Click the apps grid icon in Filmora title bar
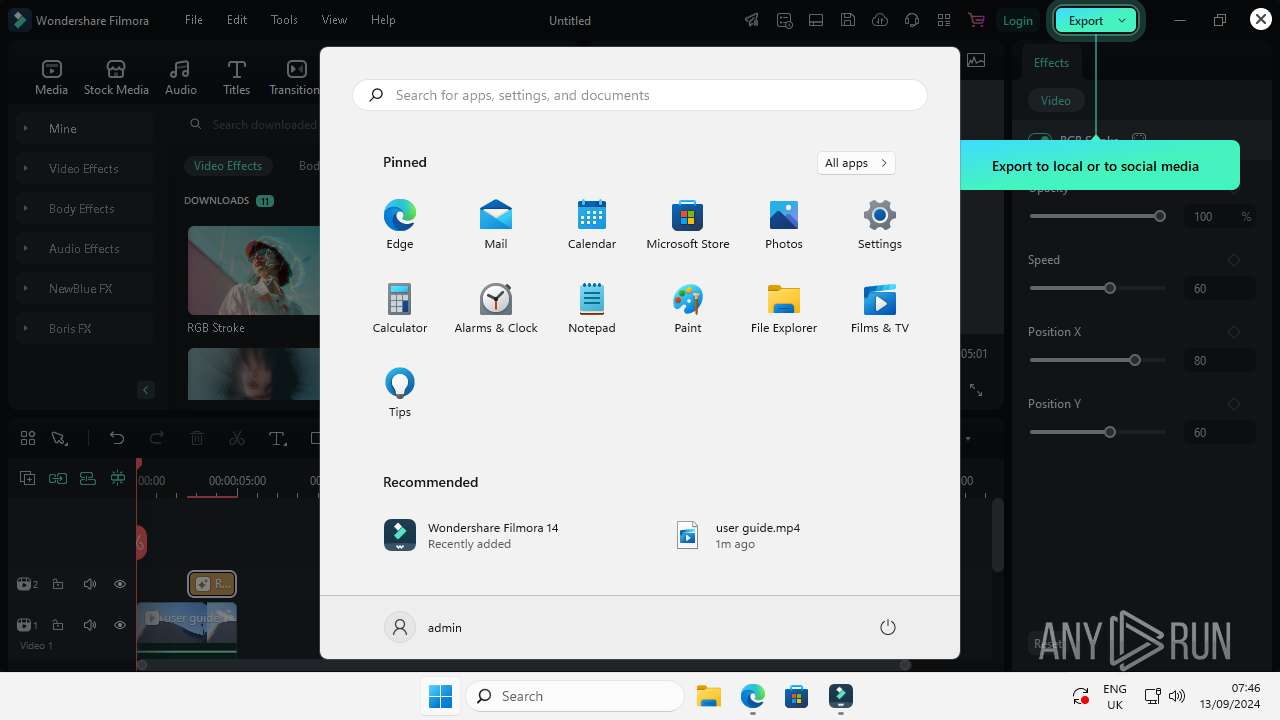Screen dimensions: 1280x720 (x=944, y=20)
